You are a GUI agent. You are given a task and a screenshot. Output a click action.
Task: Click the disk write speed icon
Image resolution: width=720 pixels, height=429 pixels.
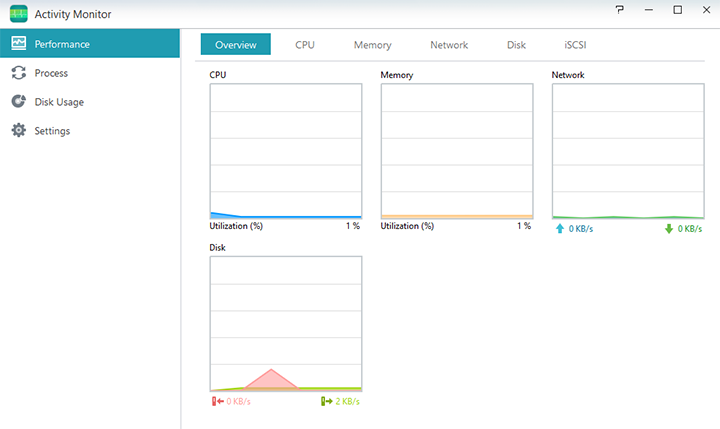326,401
